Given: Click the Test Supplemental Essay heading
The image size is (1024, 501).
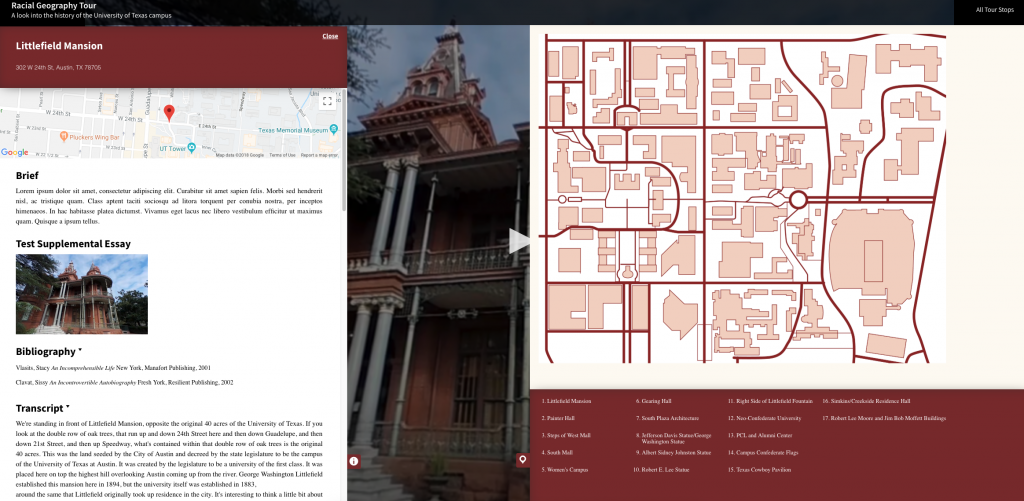Looking at the screenshot, I should (x=73, y=244).
